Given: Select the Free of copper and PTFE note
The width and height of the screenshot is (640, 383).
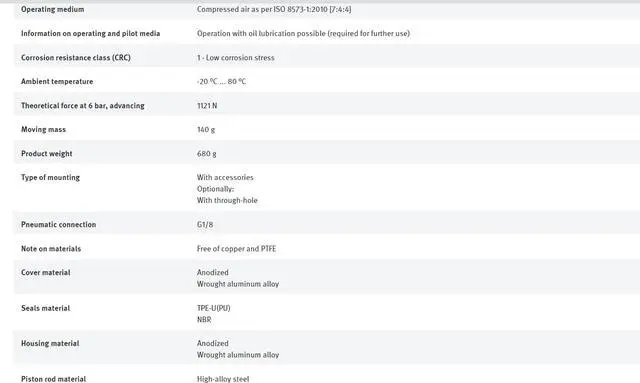Looking at the screenshot, I should pos(236,249).
